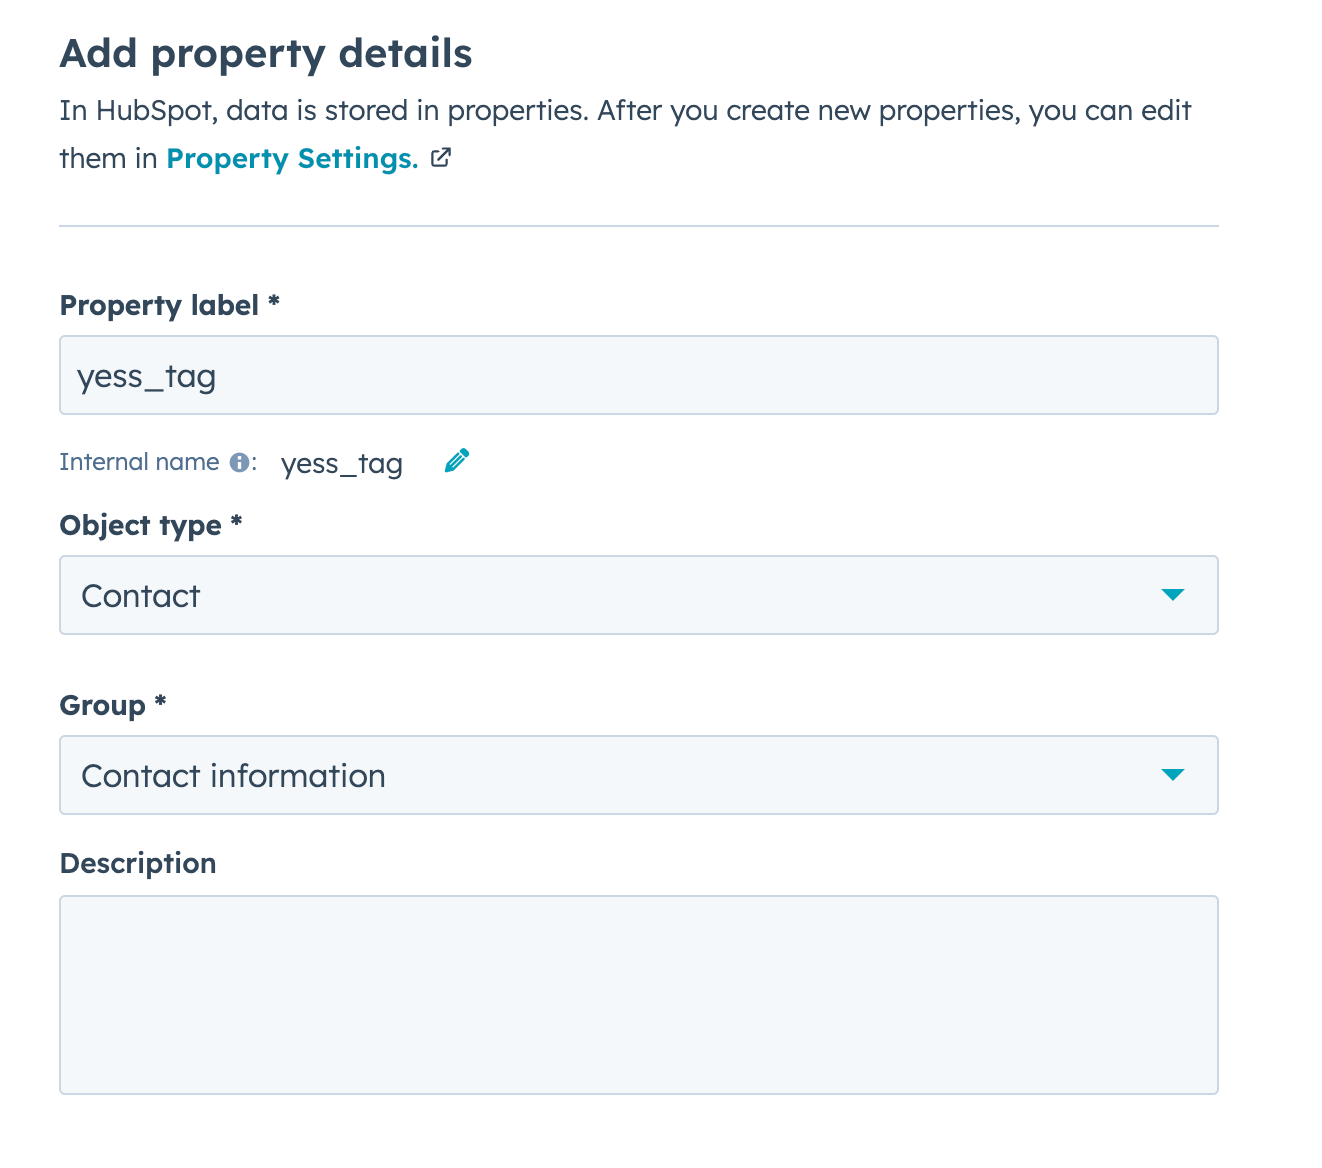Click the intro sentence about HubSpot properties
This screenshot has height=1168, width=1322.
[x=625, y=110]
